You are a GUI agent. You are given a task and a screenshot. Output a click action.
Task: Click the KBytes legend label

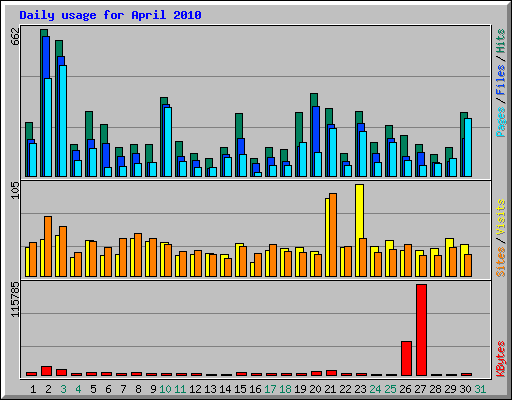coord(500,359)
